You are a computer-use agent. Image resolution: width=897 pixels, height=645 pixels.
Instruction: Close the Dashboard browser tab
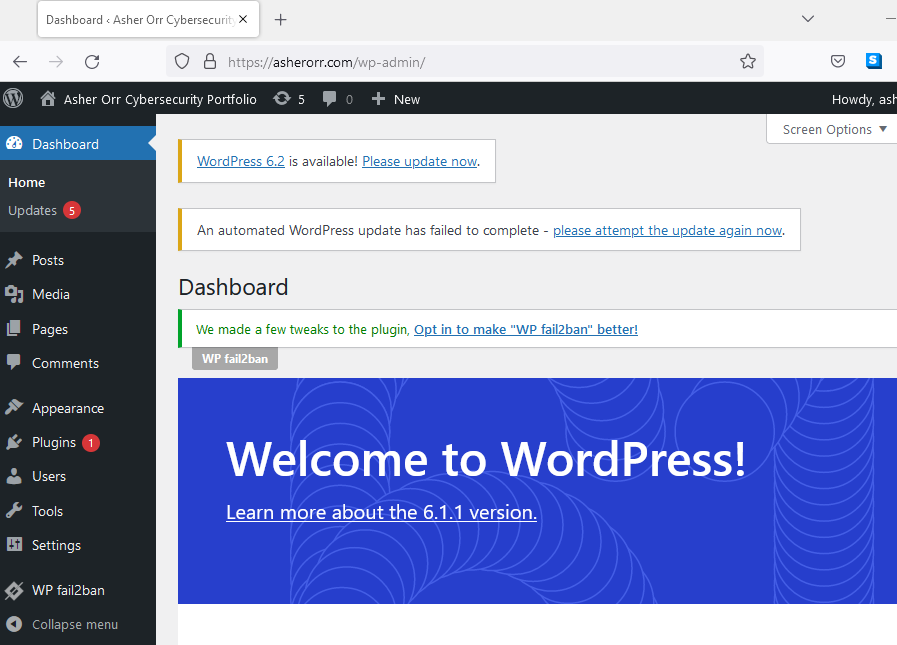coord(243,19)
